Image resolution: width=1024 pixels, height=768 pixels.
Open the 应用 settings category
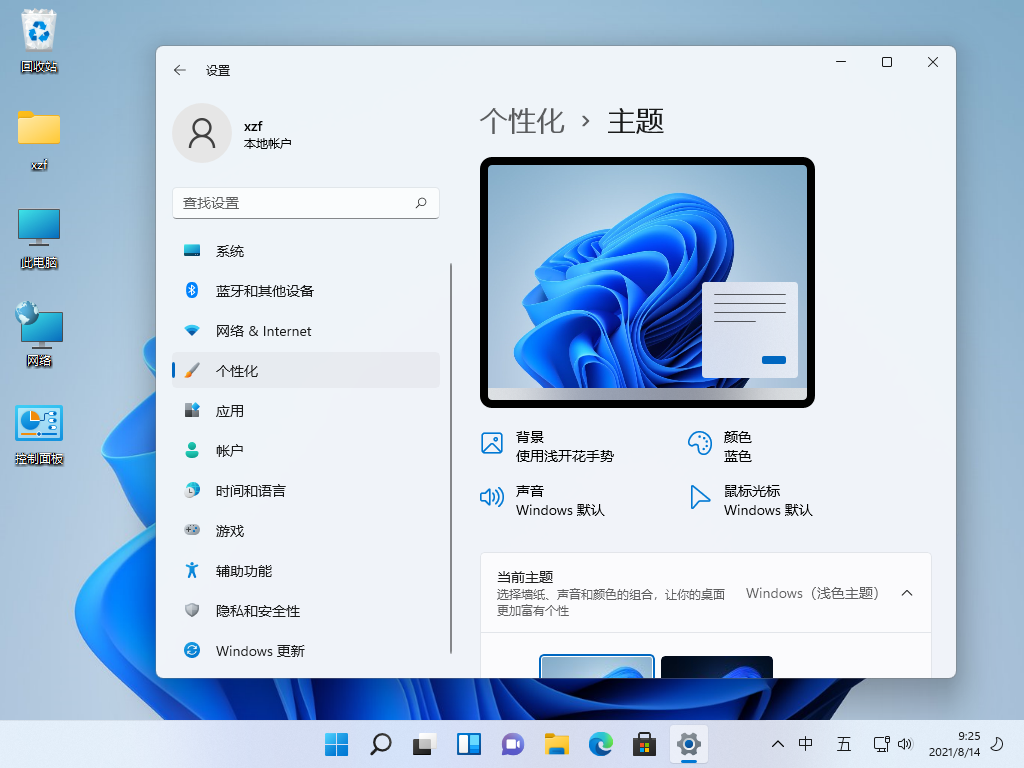coord(306,411)
